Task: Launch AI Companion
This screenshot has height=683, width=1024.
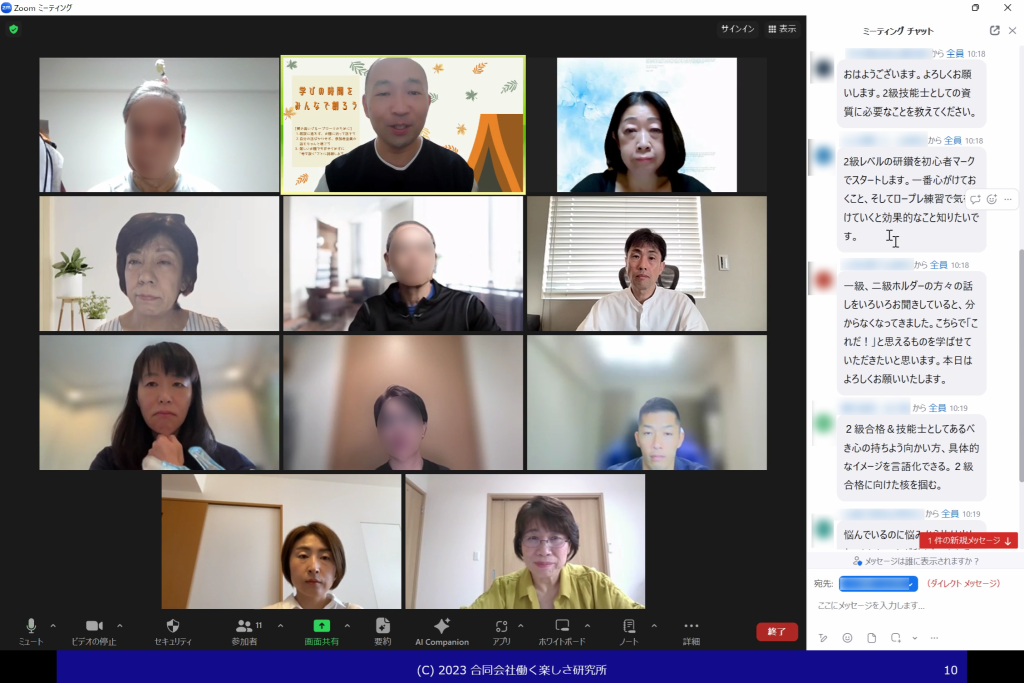Action: coord(441,630)
